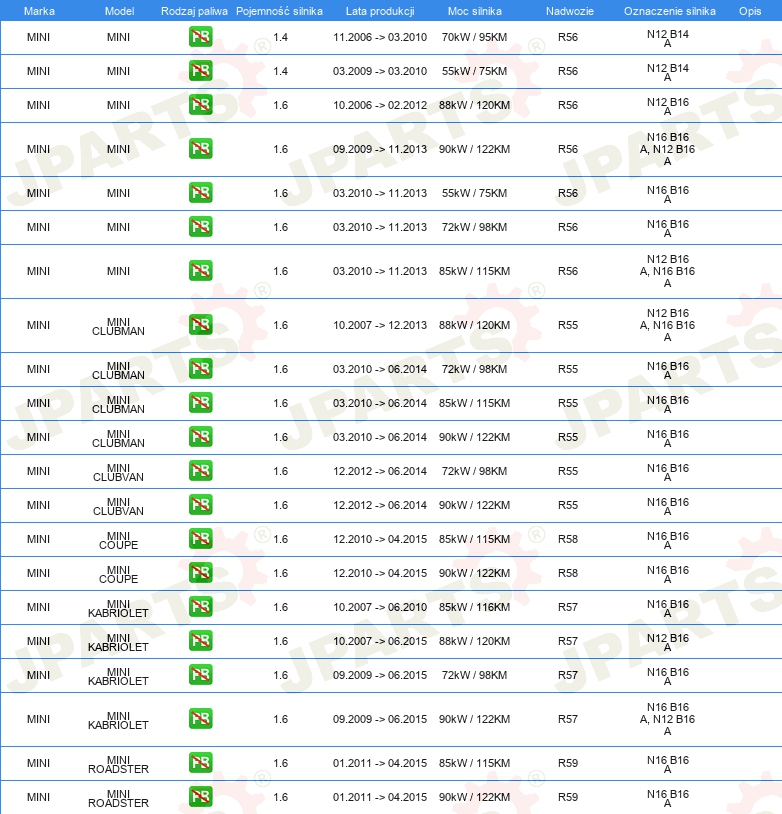Click the fuel icon in the Clubman 72kW / 98KM row
The height and width of the screenshot is (814, 782).
click(x=200, y=369)
